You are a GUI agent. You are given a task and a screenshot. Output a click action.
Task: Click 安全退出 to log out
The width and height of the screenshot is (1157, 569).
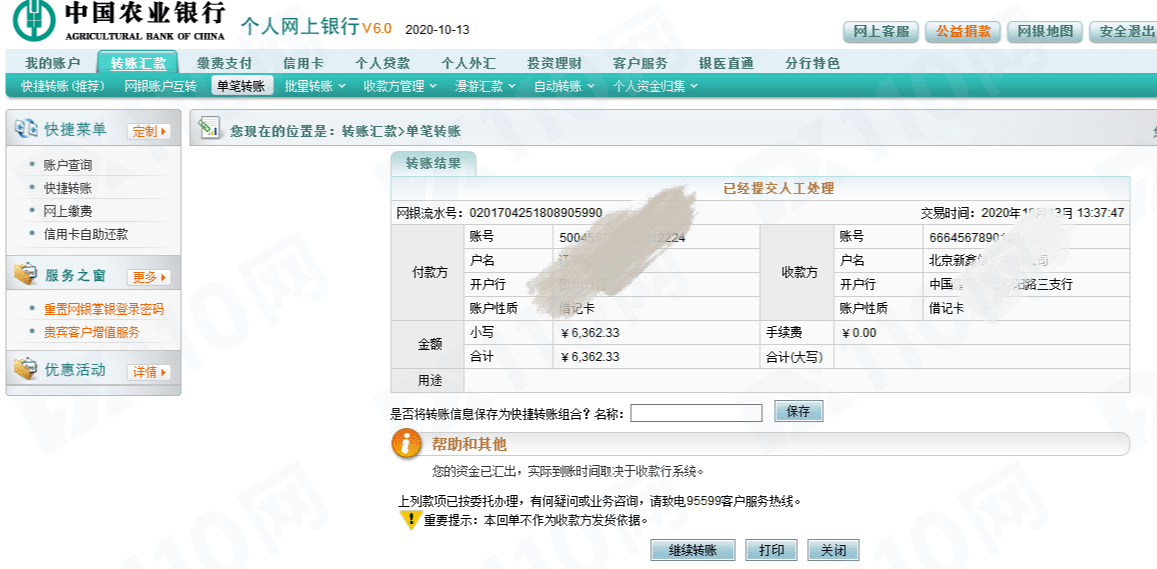pos(1124,32)
